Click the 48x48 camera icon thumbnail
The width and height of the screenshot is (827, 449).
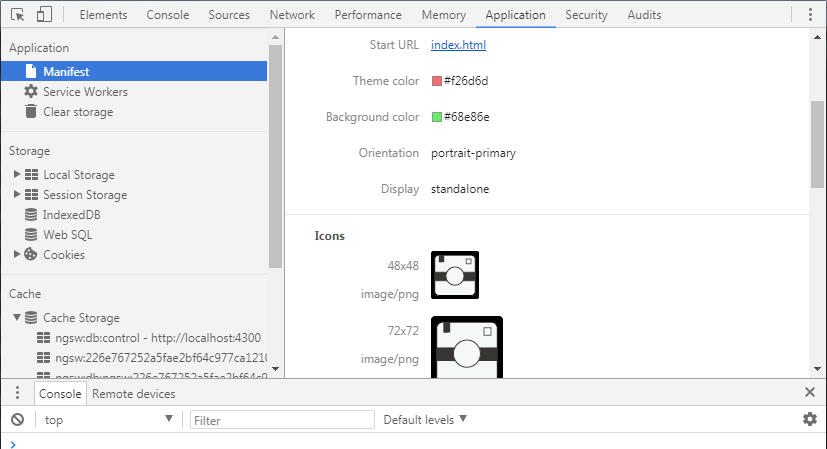455,275
